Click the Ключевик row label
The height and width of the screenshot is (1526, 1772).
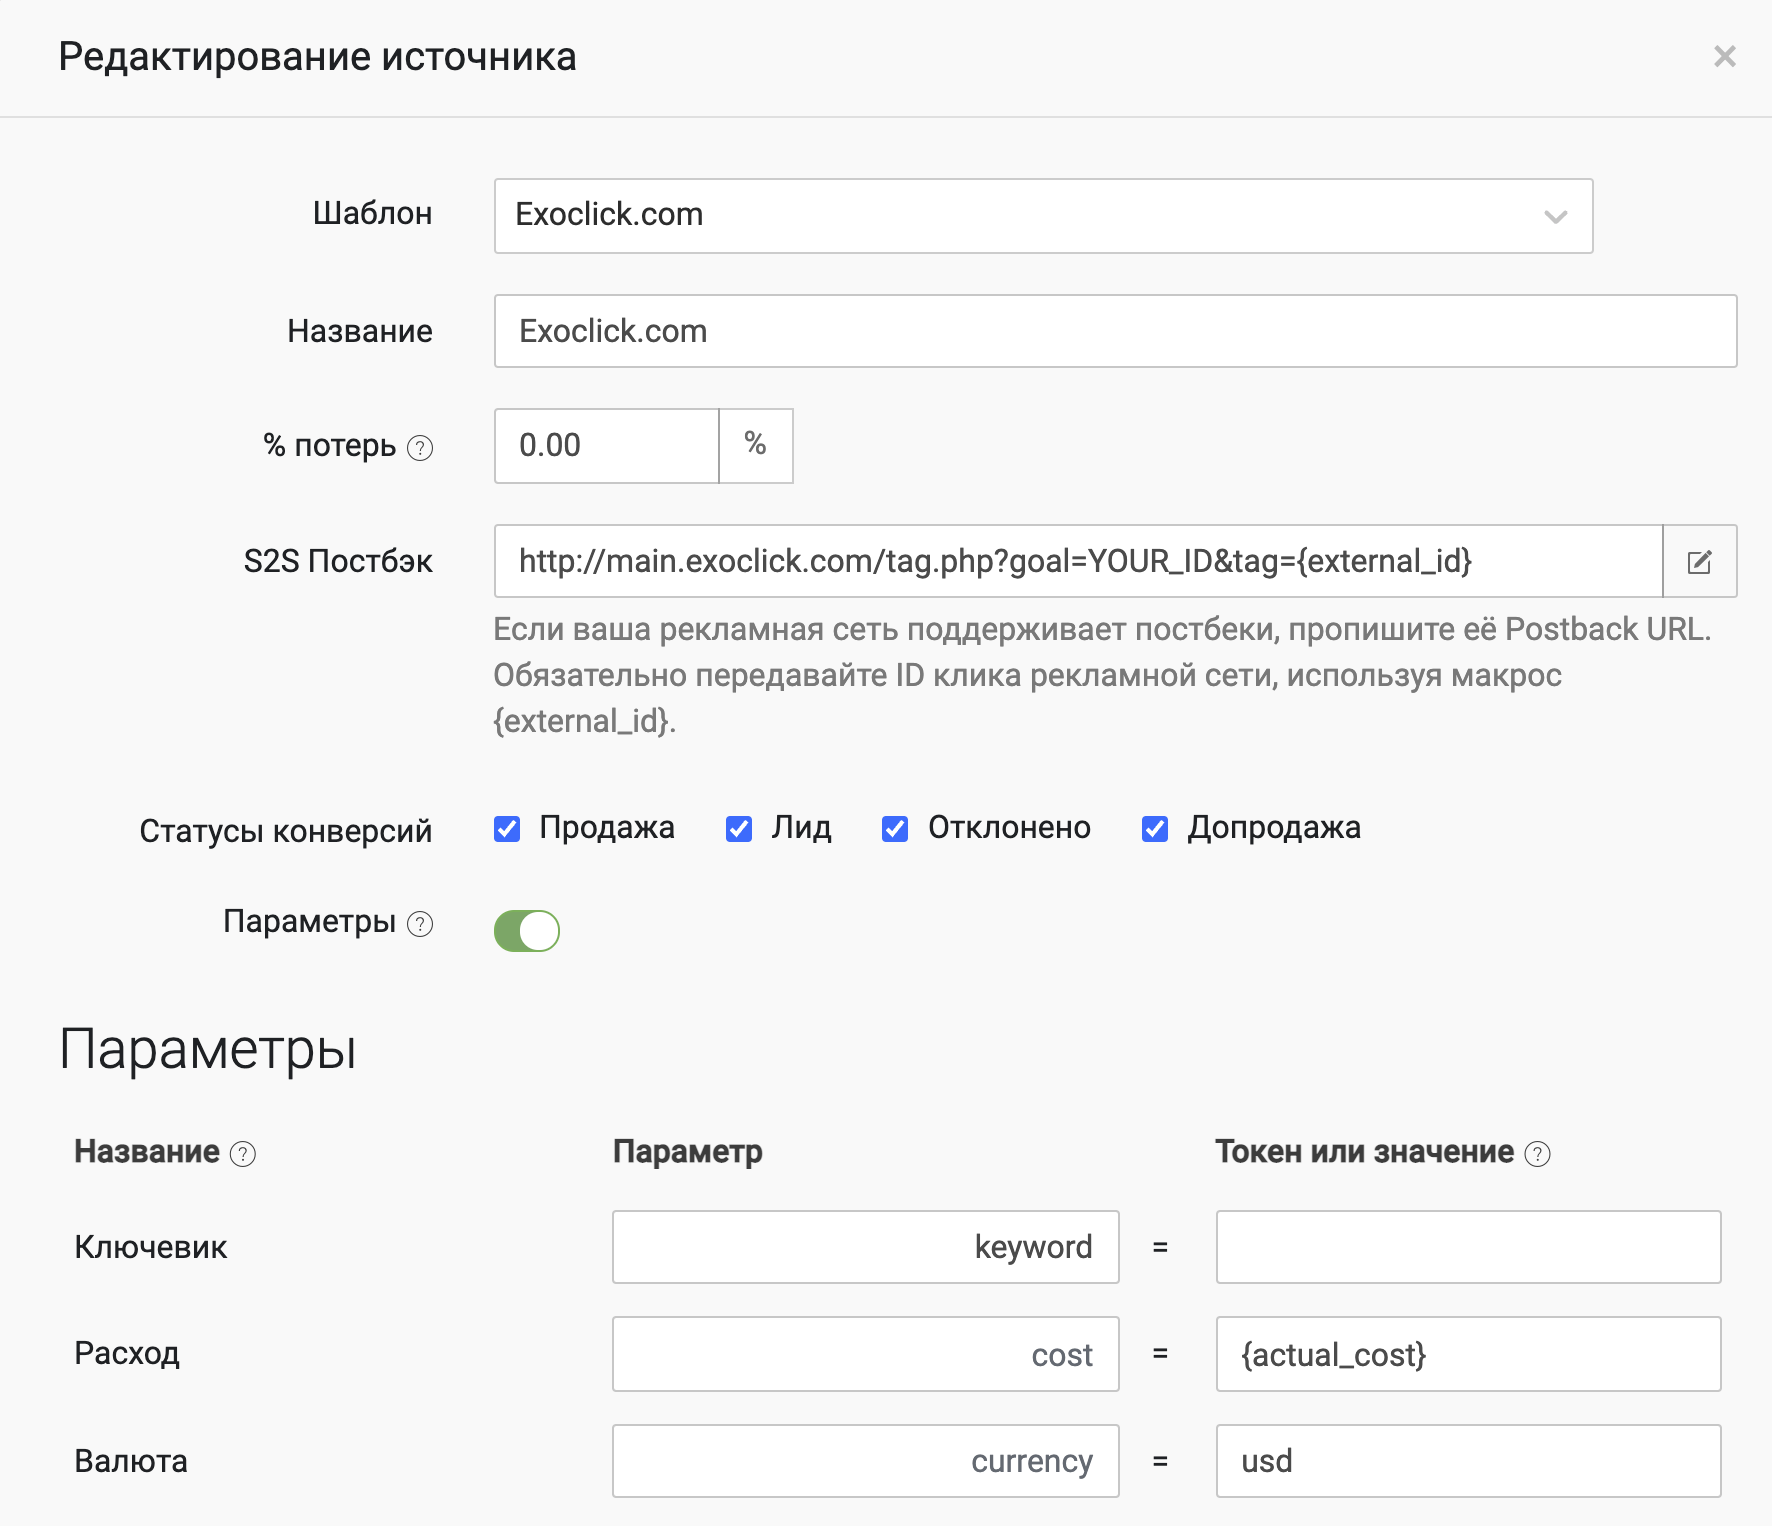[x=151, y=1247]
